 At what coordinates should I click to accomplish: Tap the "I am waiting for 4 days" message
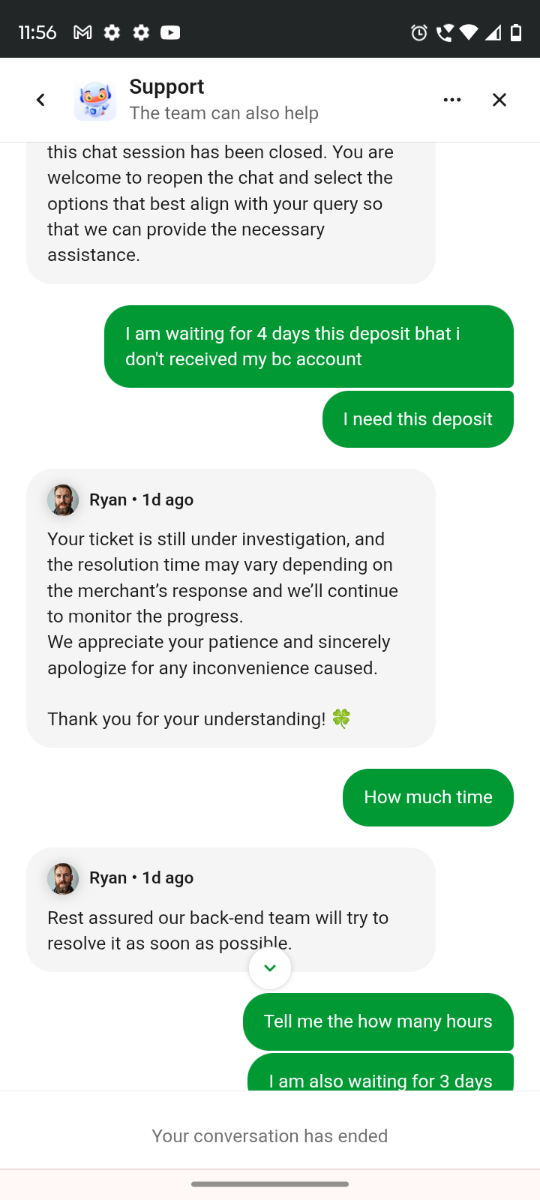309,346
